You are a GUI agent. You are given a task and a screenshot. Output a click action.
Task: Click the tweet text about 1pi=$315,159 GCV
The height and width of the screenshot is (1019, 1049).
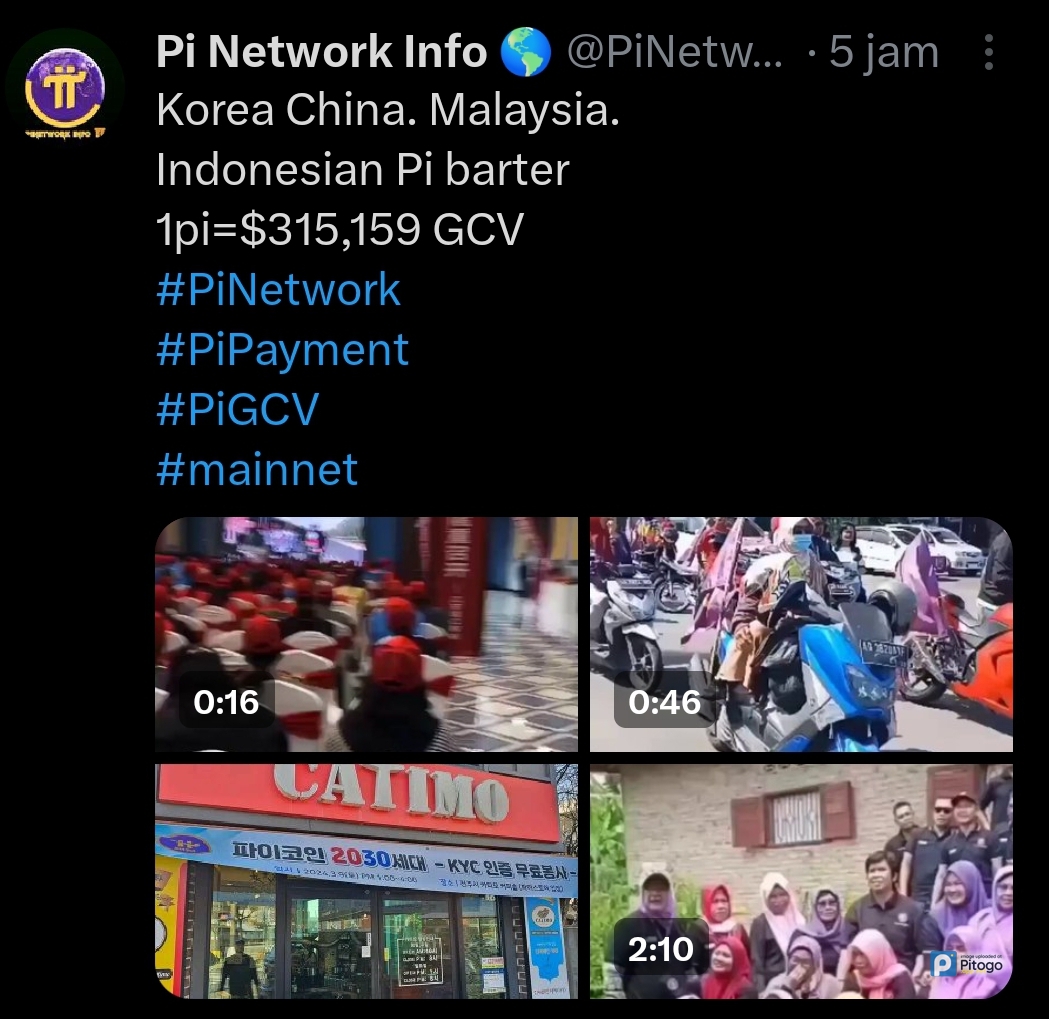339,230
